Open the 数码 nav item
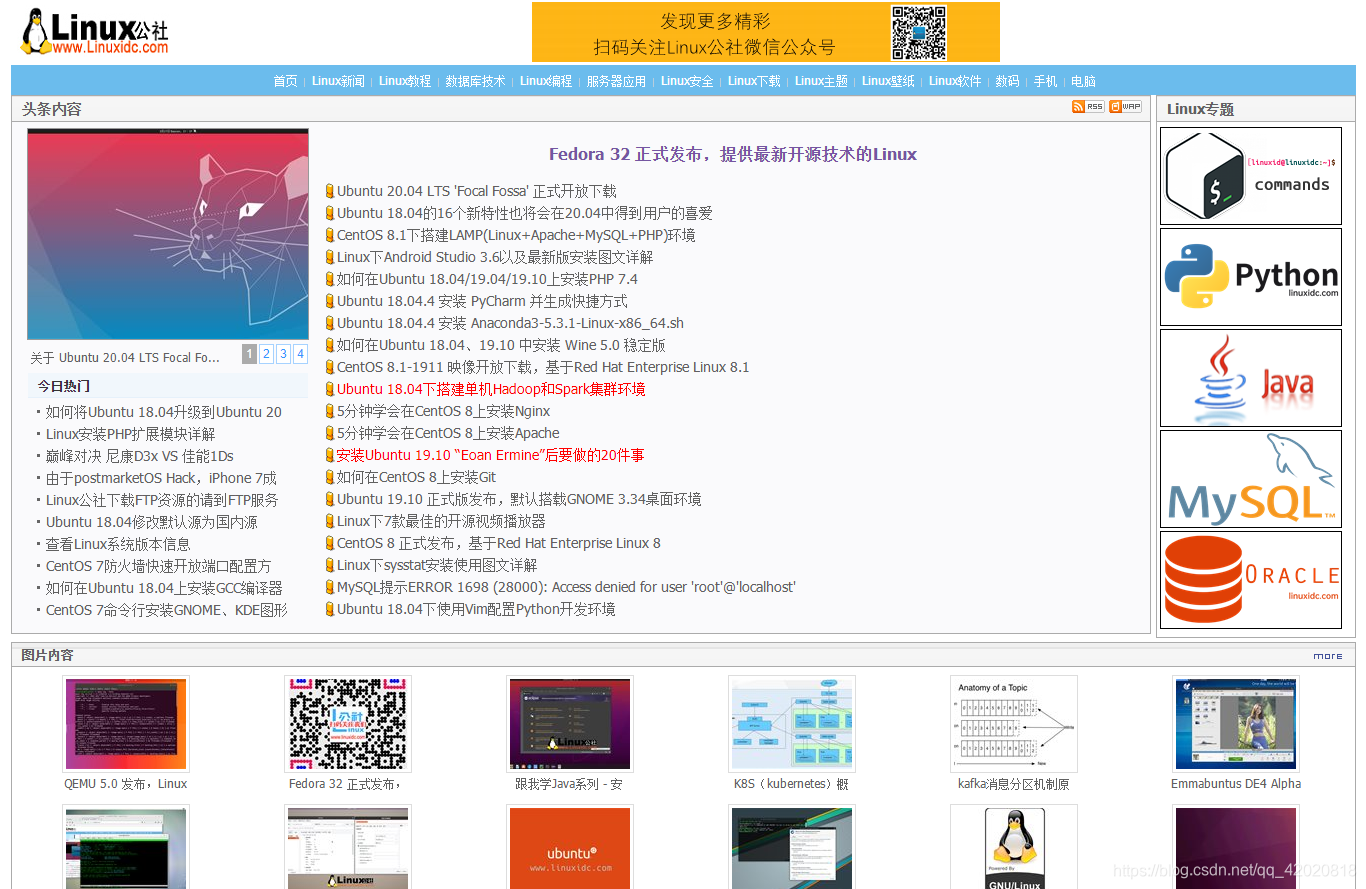 point(1007,81)
